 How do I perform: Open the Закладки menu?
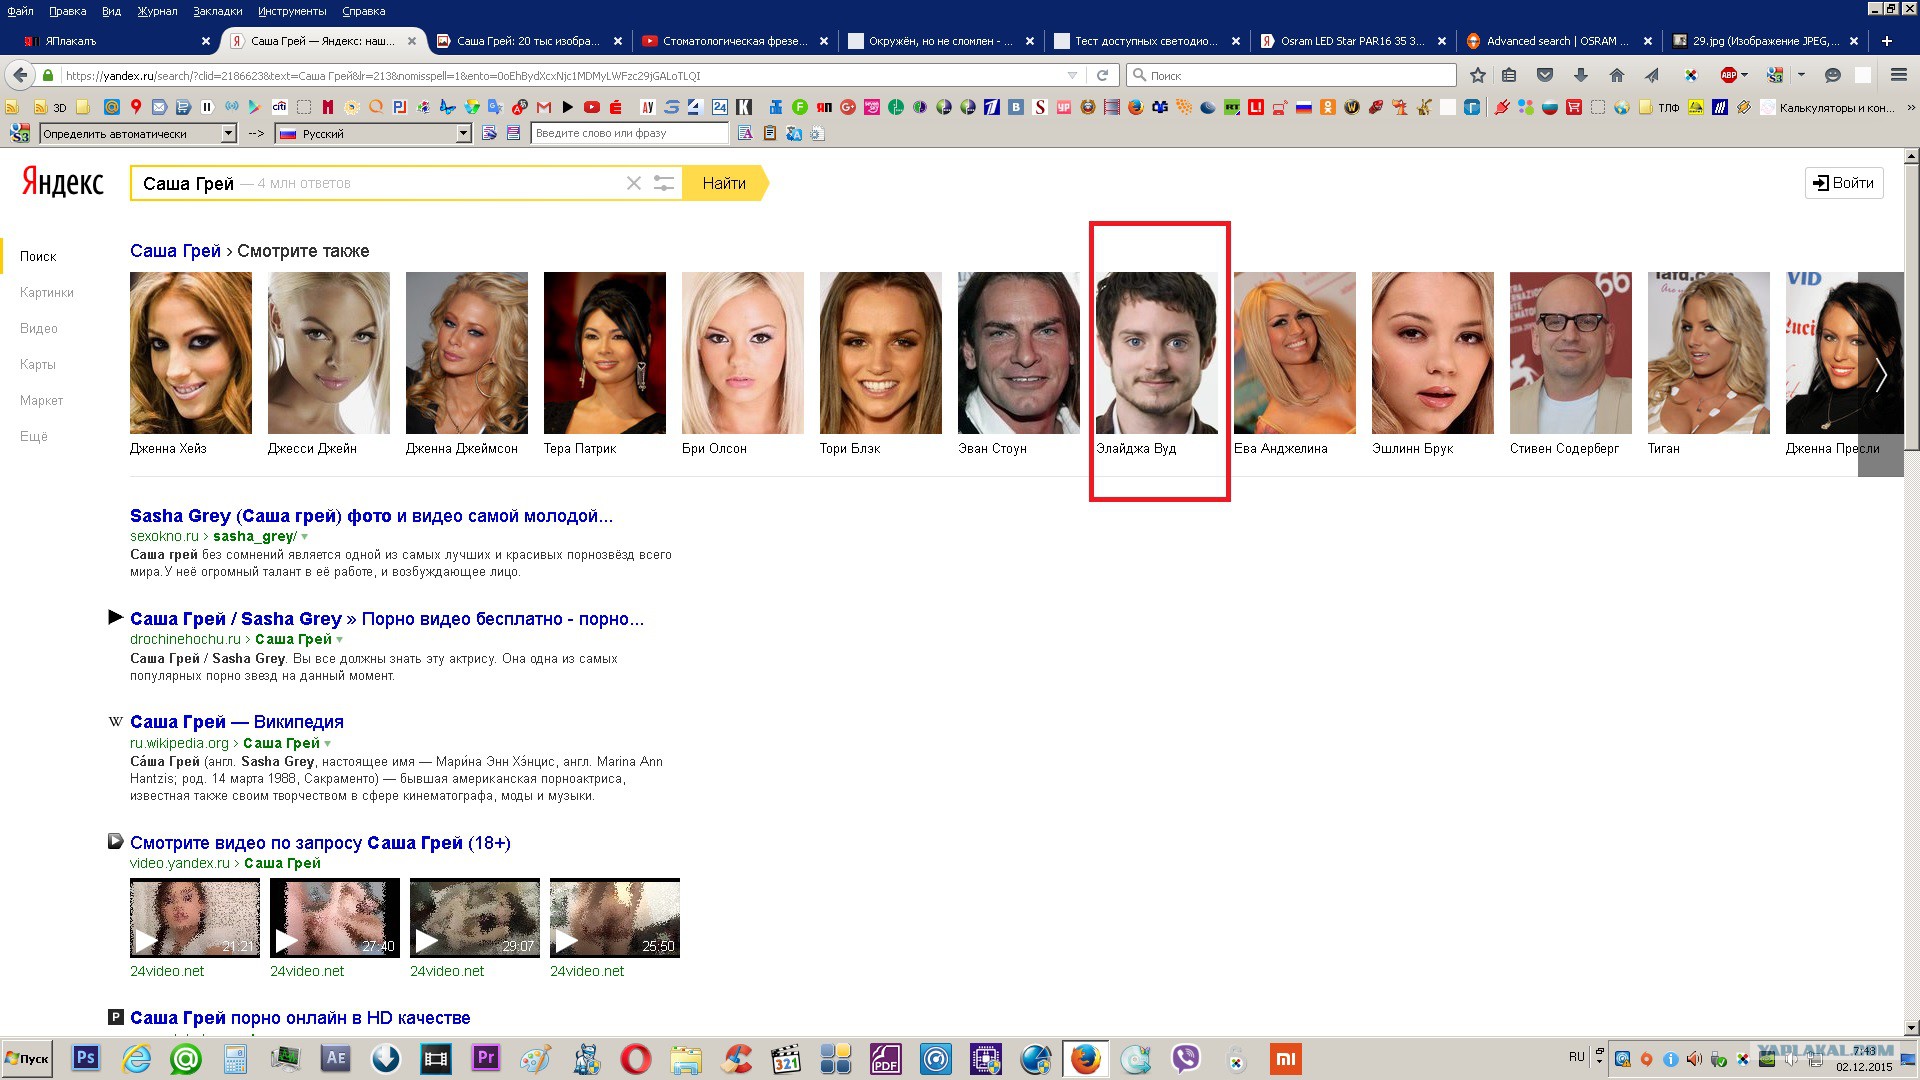coord(217,11)
